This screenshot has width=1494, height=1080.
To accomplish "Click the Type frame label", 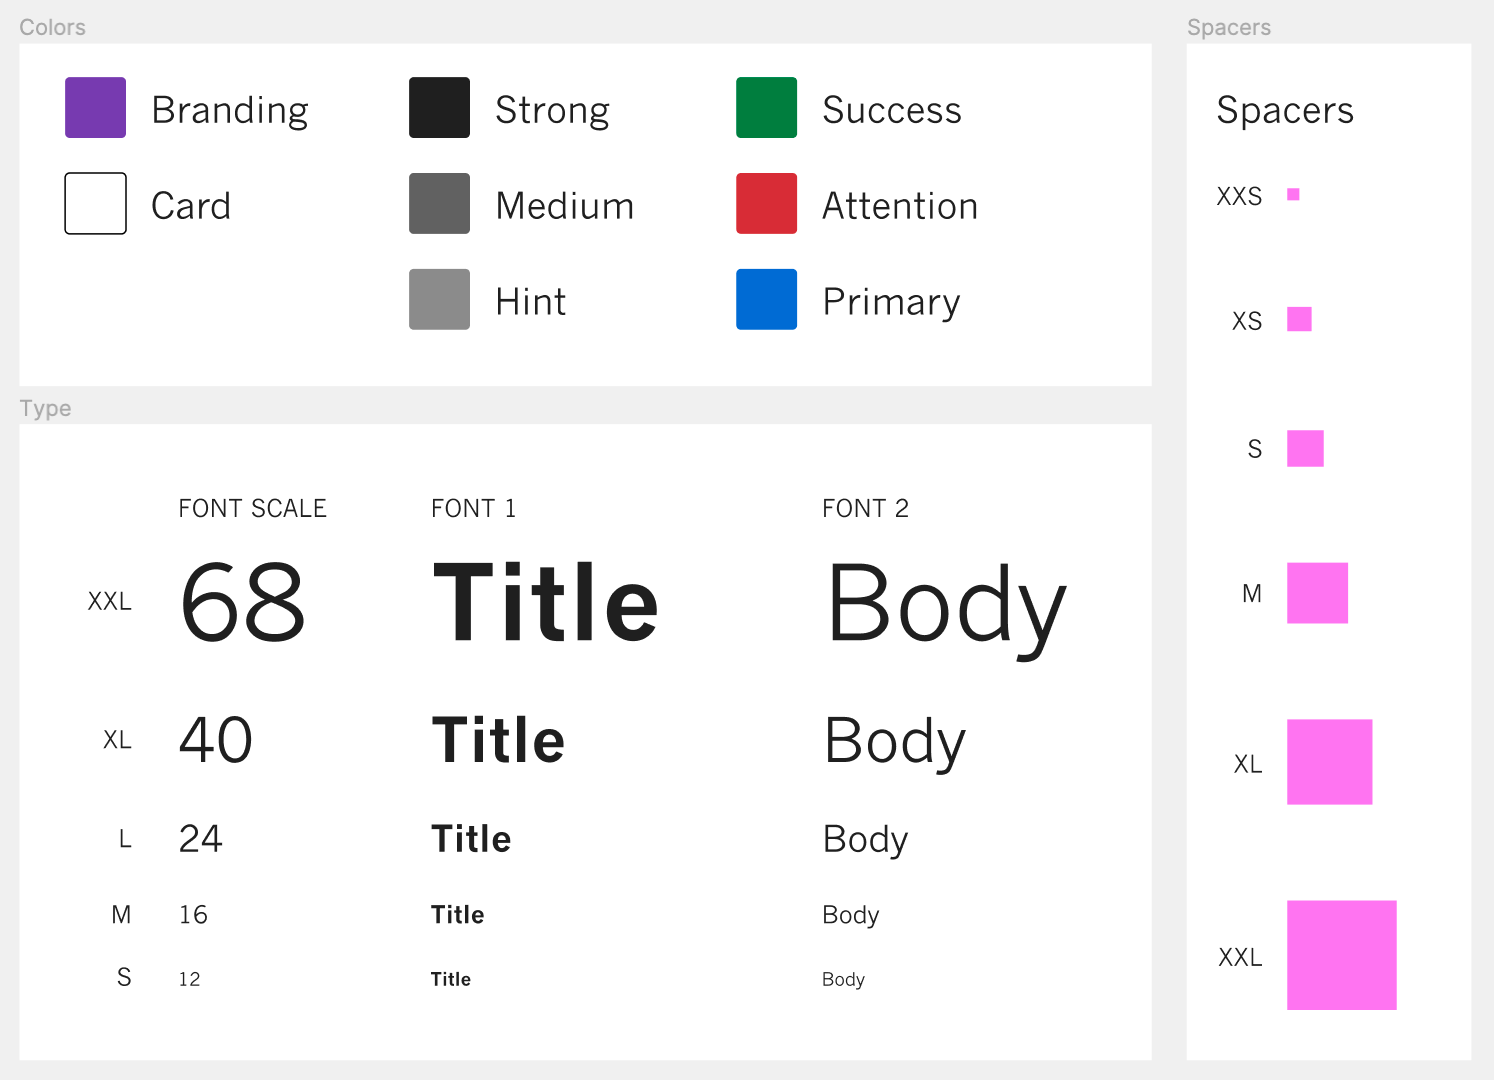I will 45,408.
